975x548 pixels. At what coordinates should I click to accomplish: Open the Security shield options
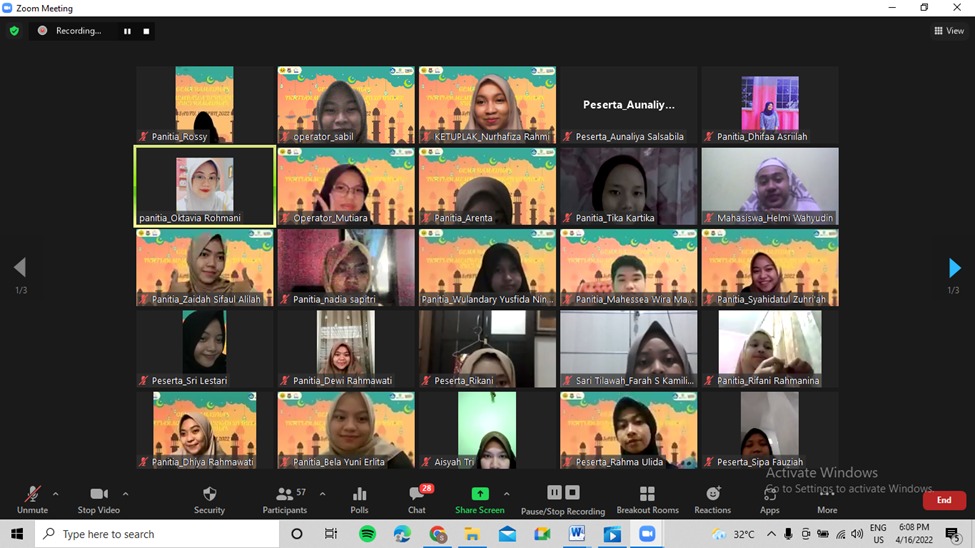(x=209, y=498)
